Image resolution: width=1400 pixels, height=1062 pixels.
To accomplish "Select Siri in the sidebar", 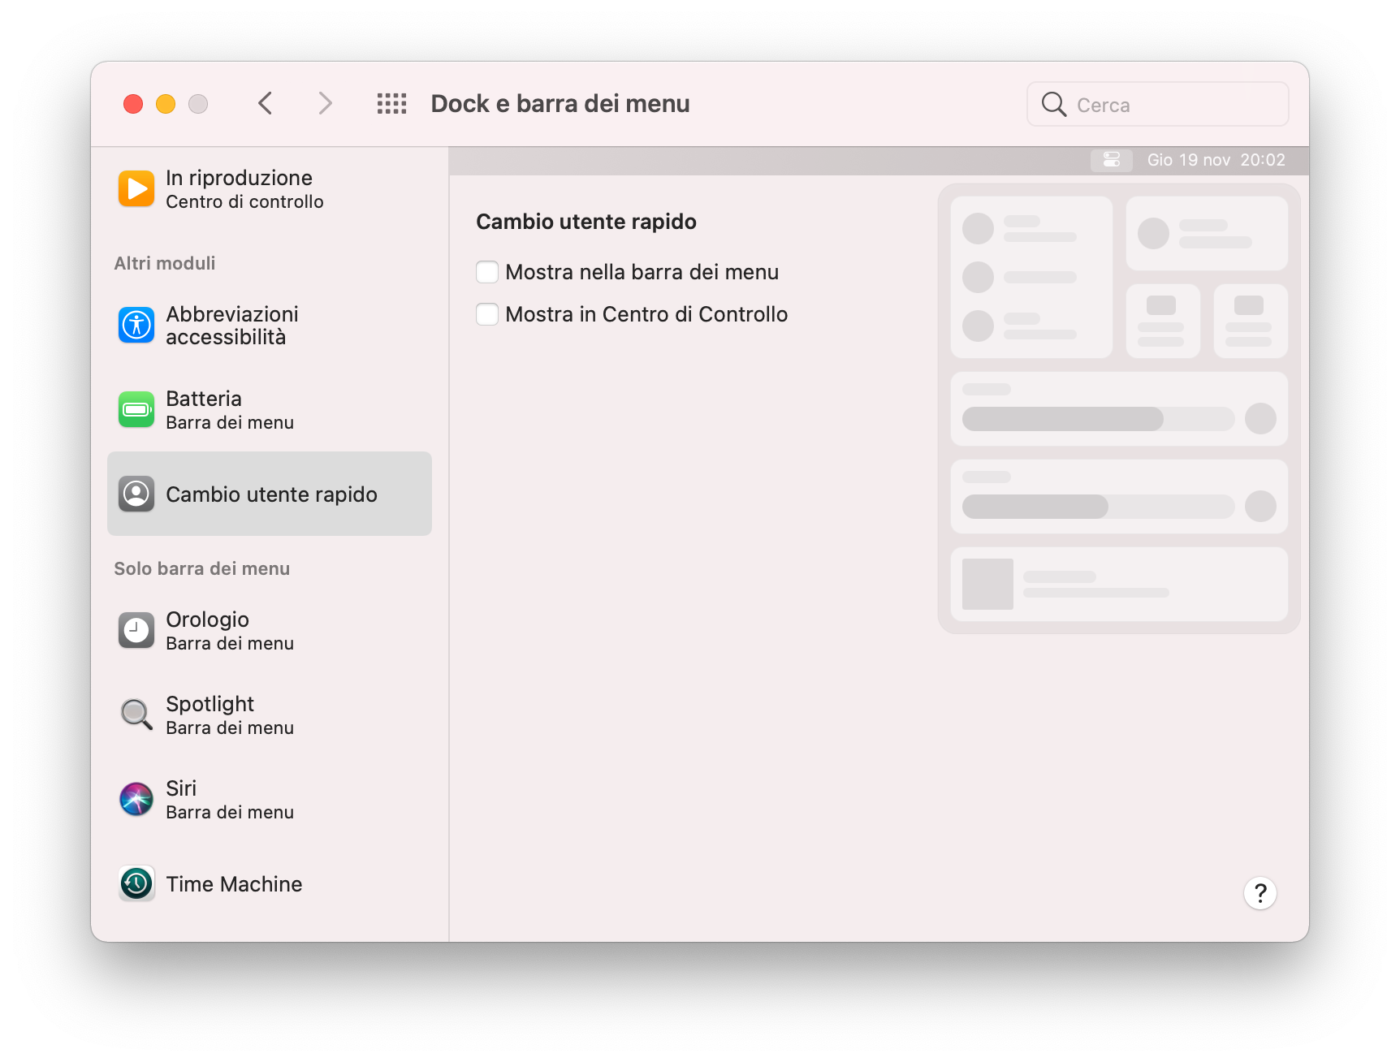I will point(269,799).
